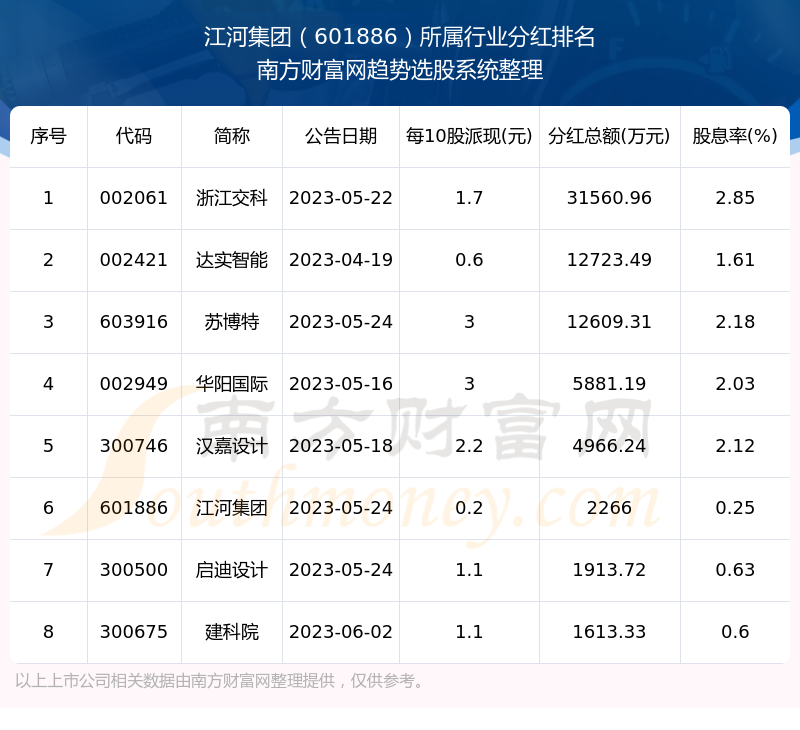
Task: Click the 简称 column header
Action: pos(232,136)
